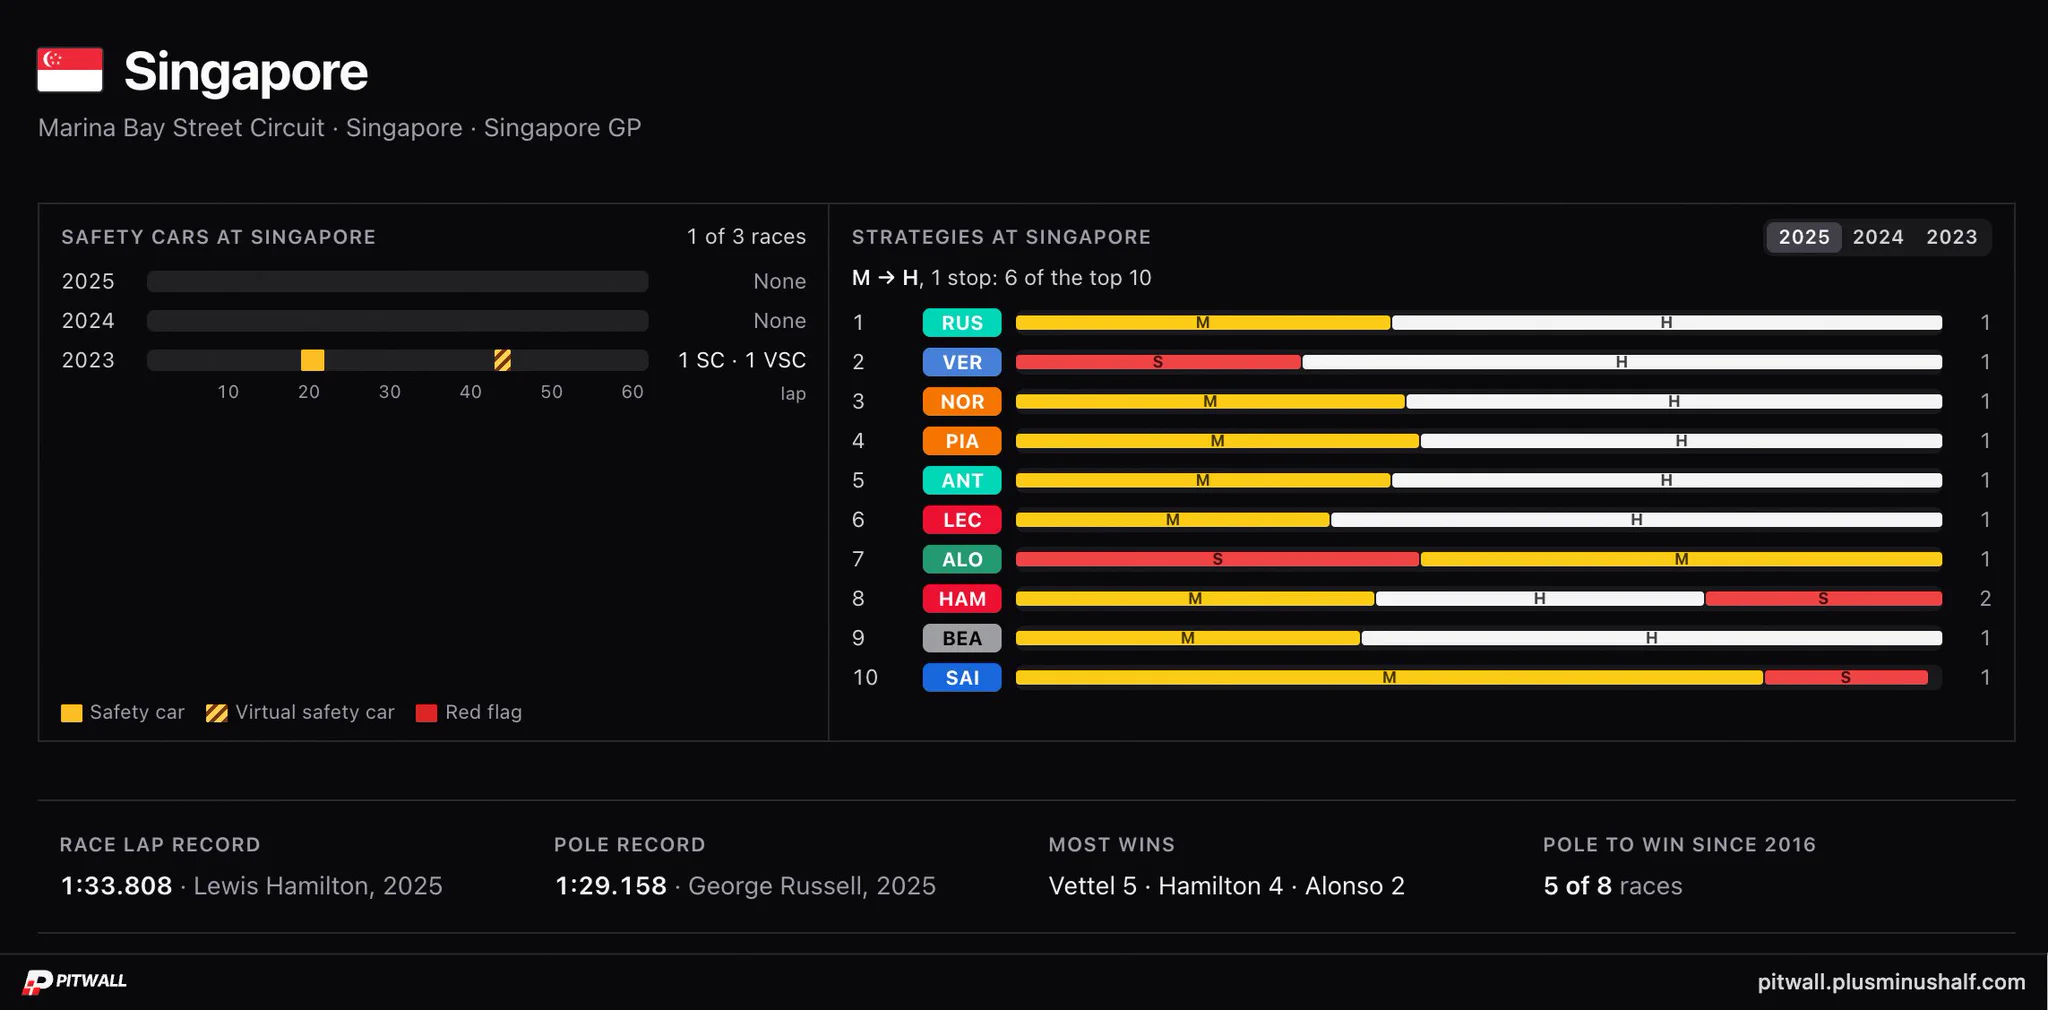Click the Virtual safety car legend swatch
This screenshot has height=1010, width=2048.
point(216,713)
